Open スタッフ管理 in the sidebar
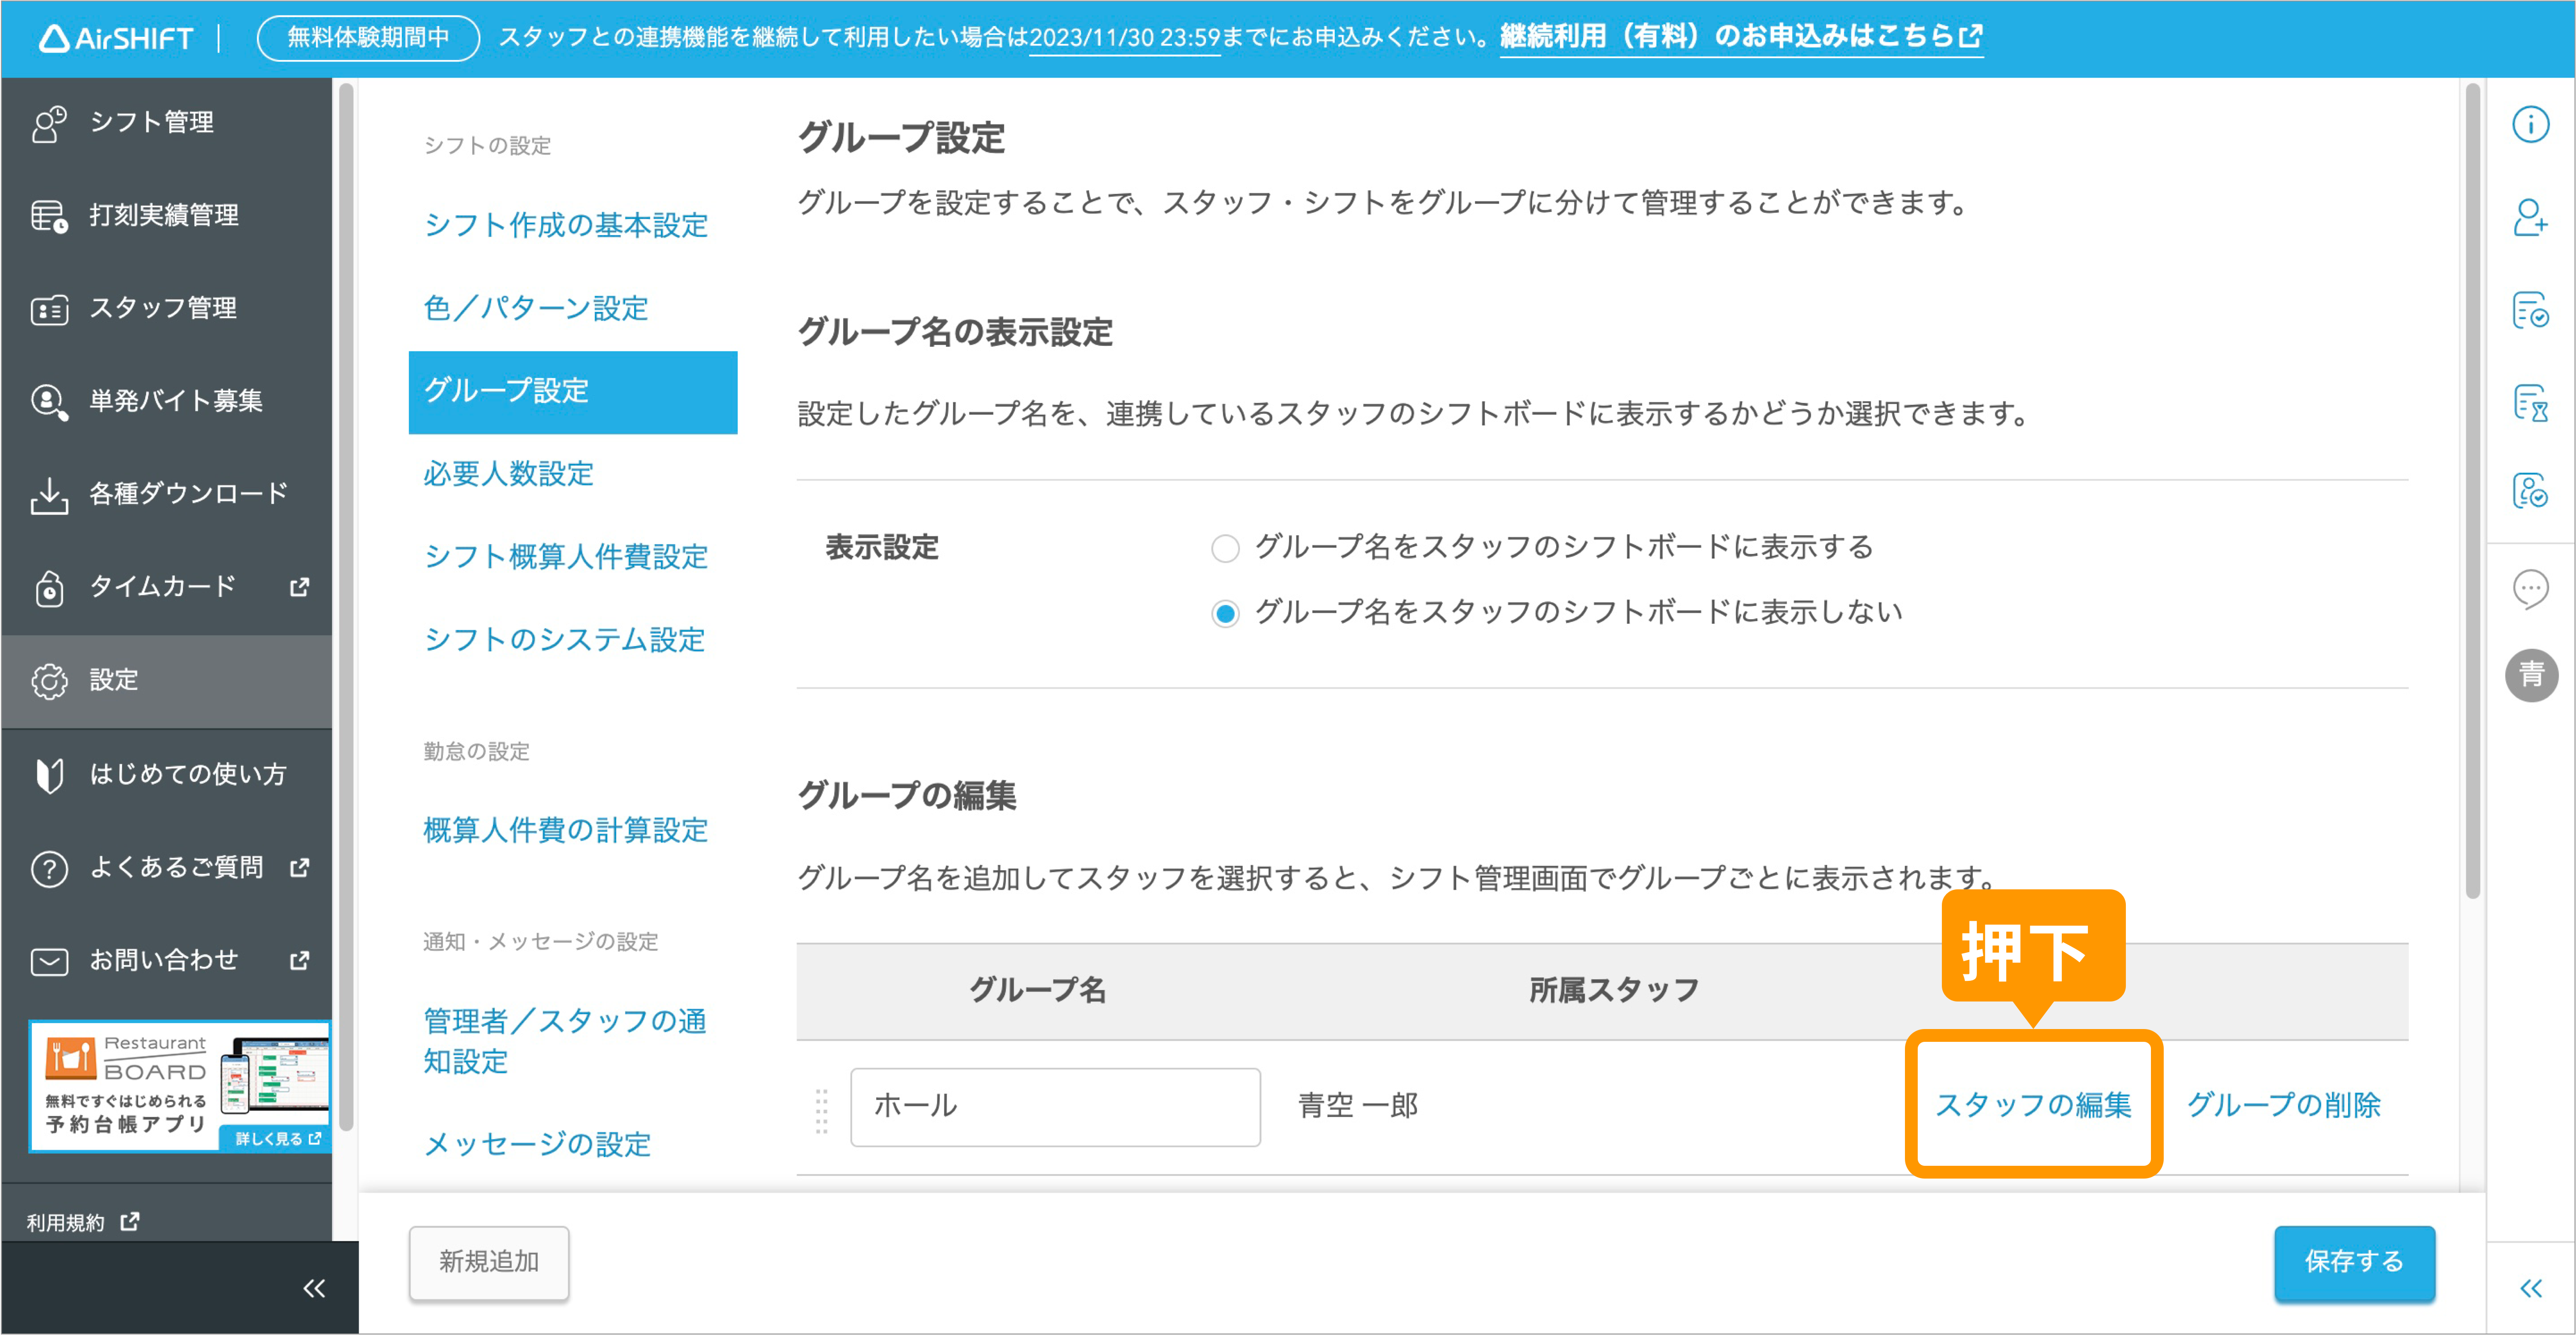Screen dimensions: 2576x1335 166,309
